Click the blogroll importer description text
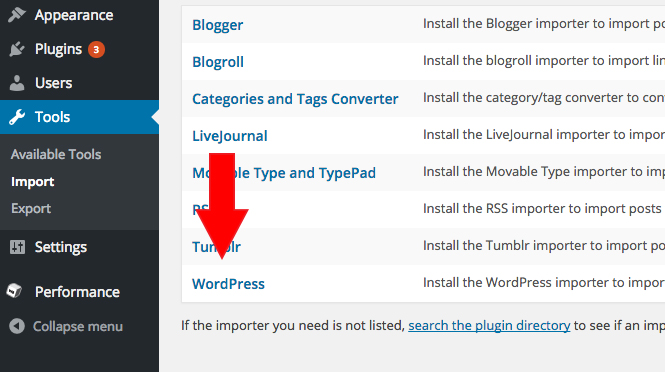 pos(544,61)
